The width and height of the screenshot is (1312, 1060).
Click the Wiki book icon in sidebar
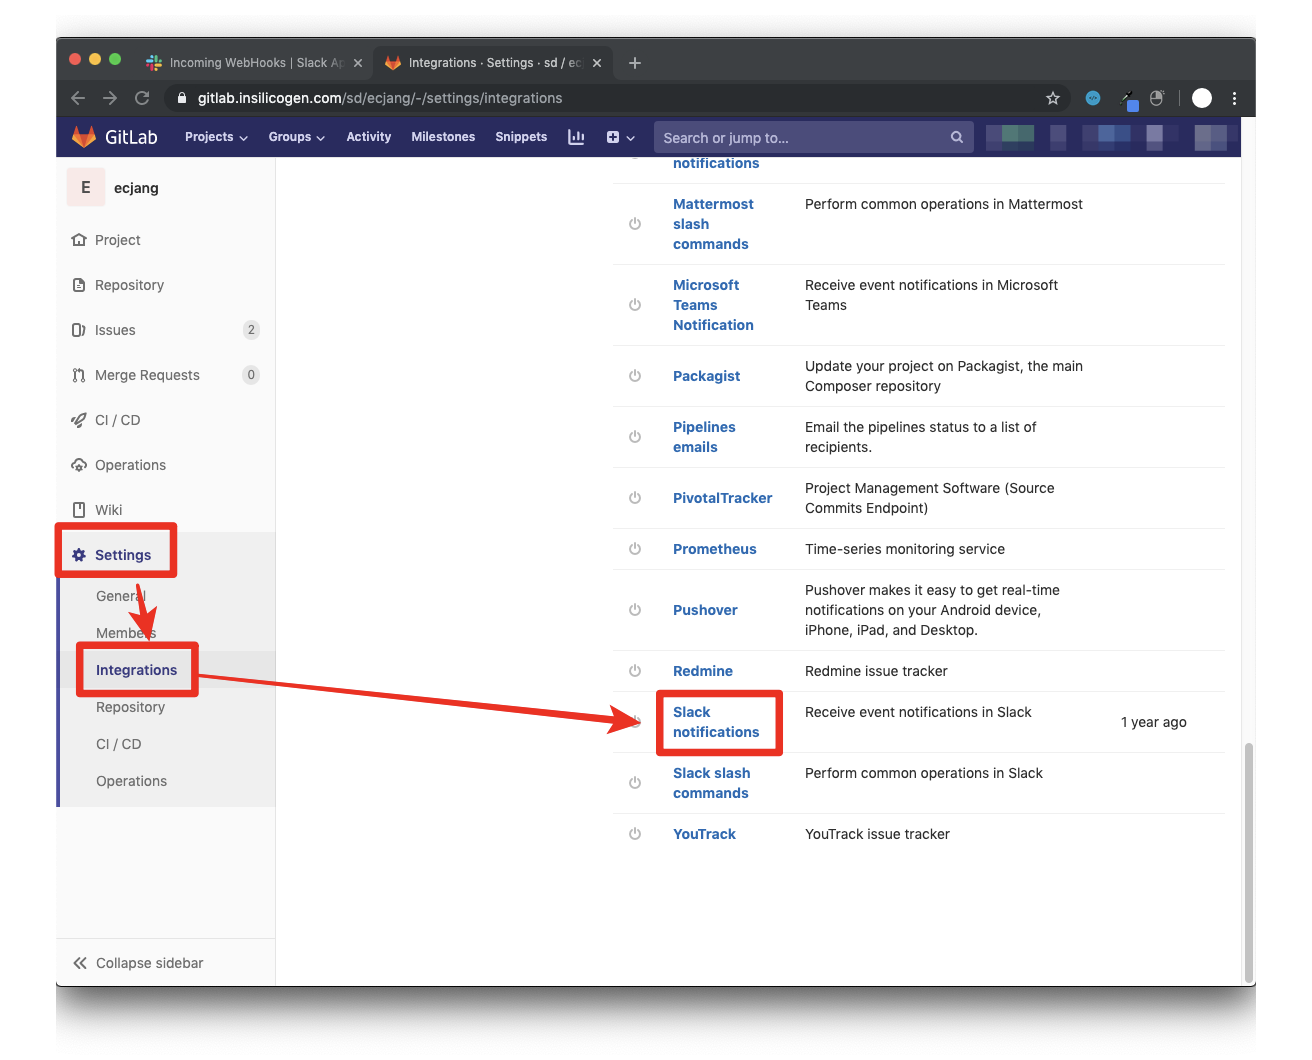coord(79,510)
